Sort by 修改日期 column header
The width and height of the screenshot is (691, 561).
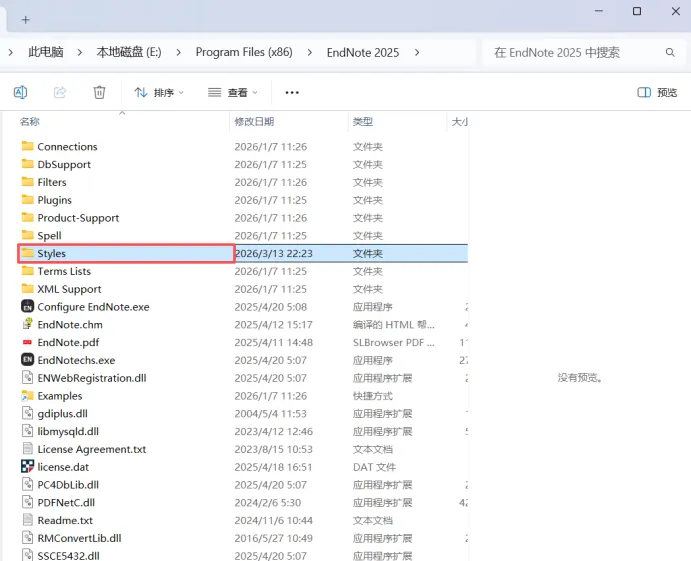[x=254, y=122]
